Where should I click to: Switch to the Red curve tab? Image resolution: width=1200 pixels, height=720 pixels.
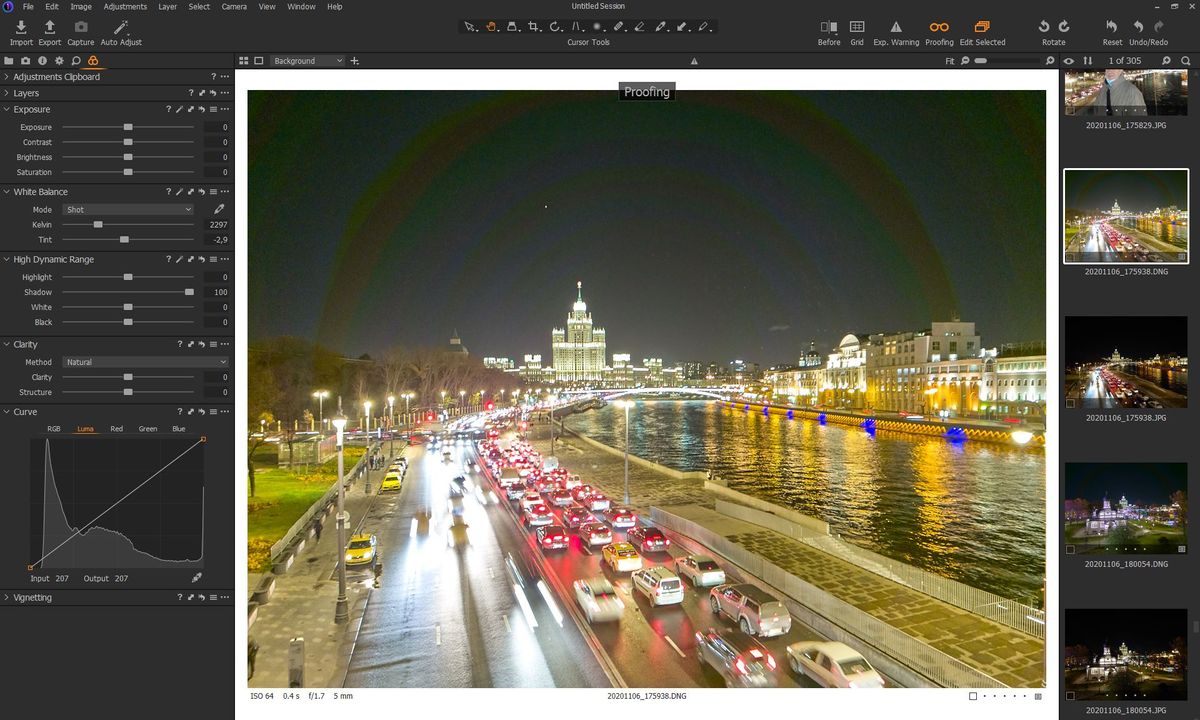point(117,429)
